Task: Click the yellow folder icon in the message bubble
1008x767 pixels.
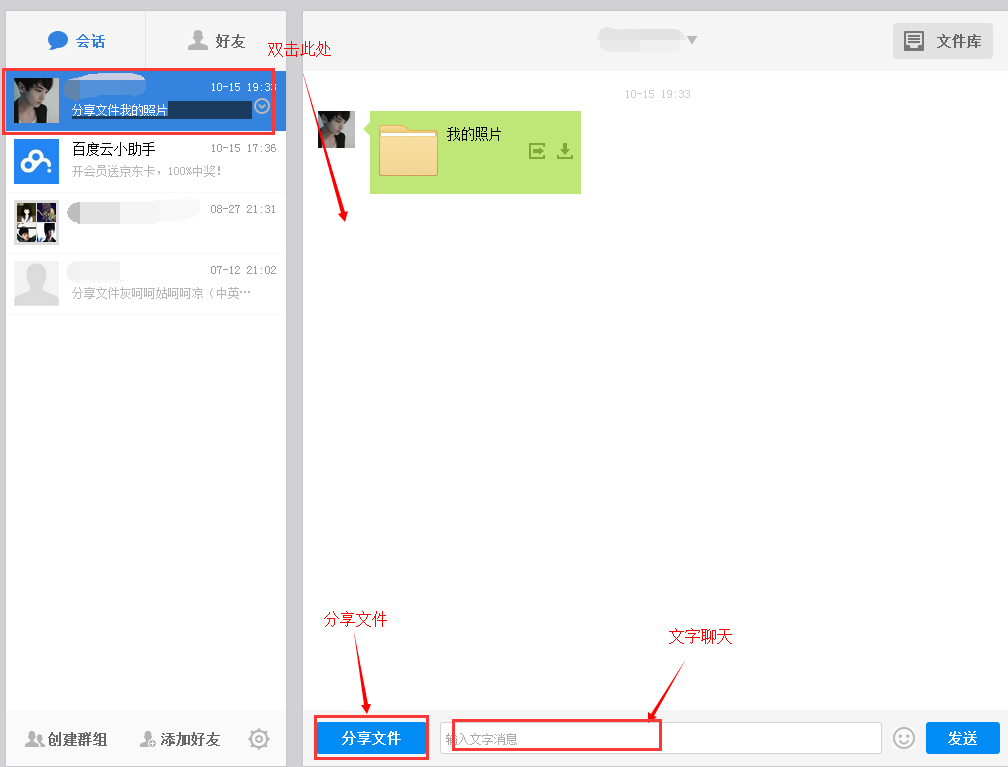Action: [408, 152]
